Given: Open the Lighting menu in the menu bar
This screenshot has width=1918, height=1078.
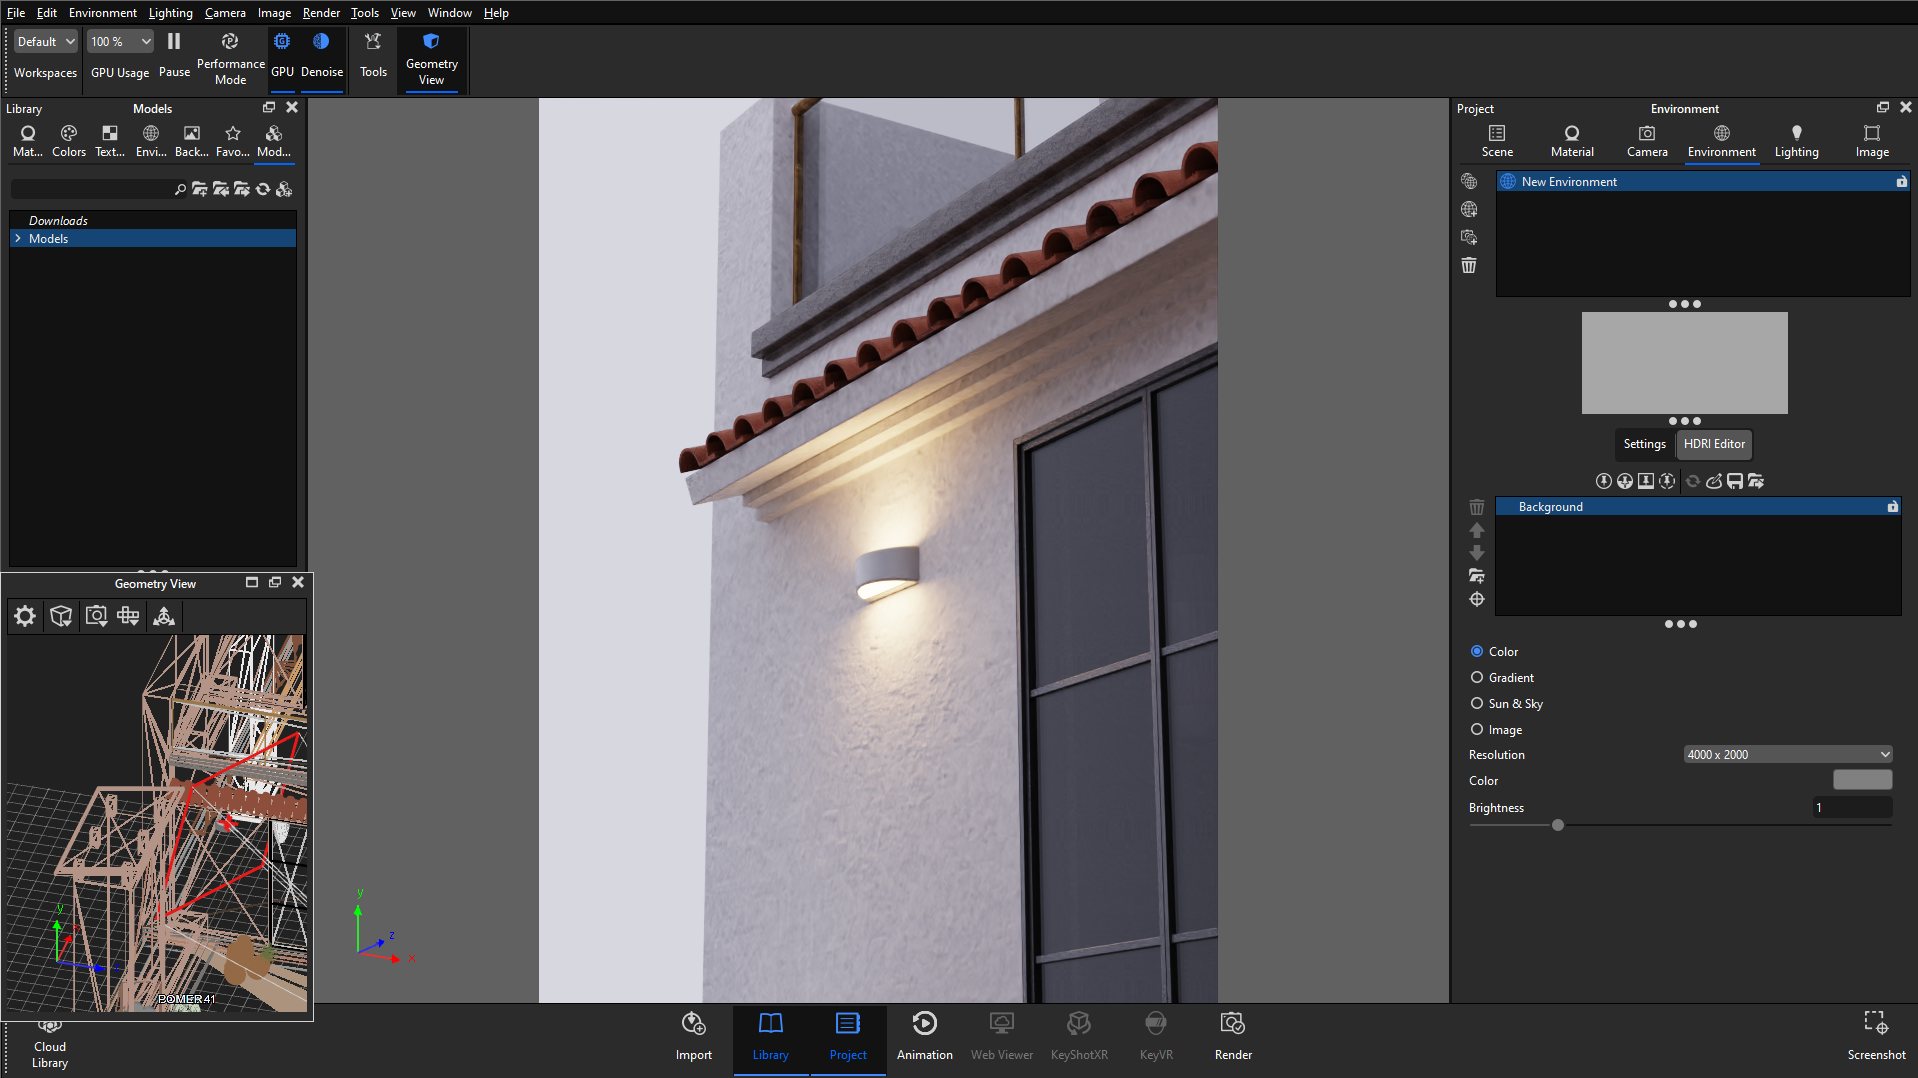Looking at the screenshot, I should coord(169,12).
